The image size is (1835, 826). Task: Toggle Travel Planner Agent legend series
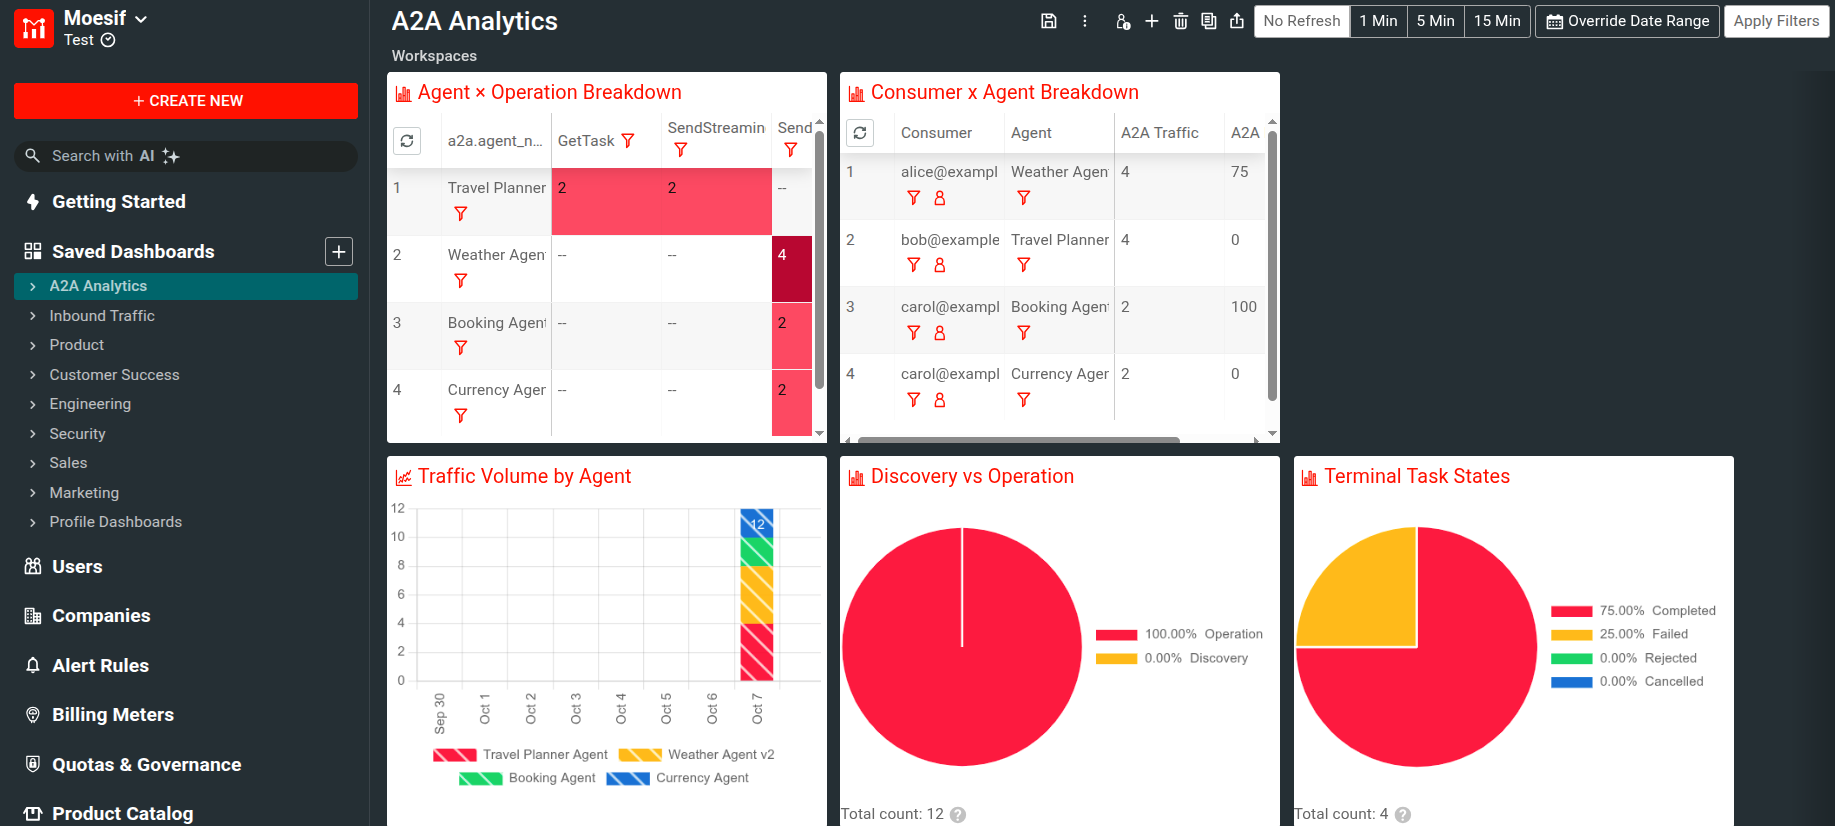coord(520,755)
